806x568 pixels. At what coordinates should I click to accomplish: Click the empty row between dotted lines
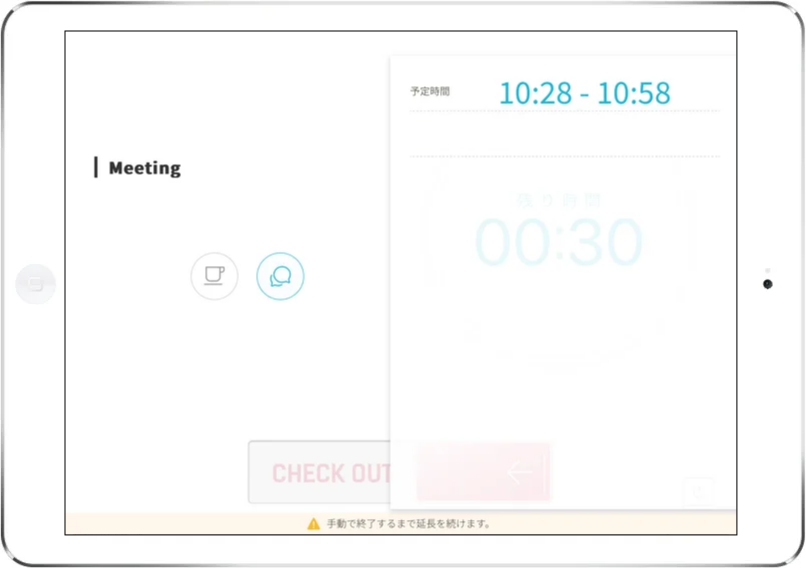(564, 134)
